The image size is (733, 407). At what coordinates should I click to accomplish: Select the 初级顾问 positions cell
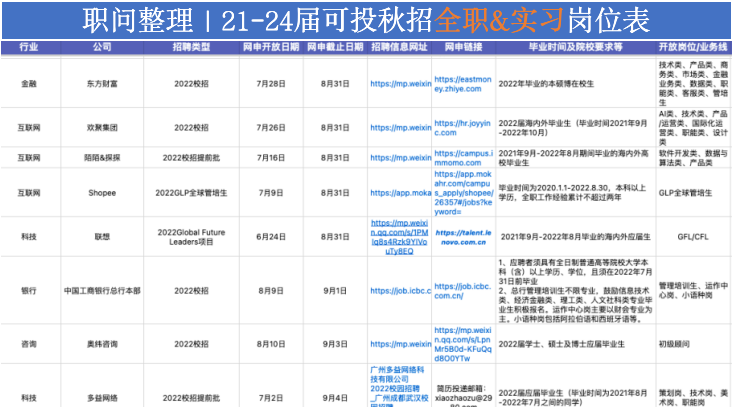pyautogui.click(x=693, y=344)
